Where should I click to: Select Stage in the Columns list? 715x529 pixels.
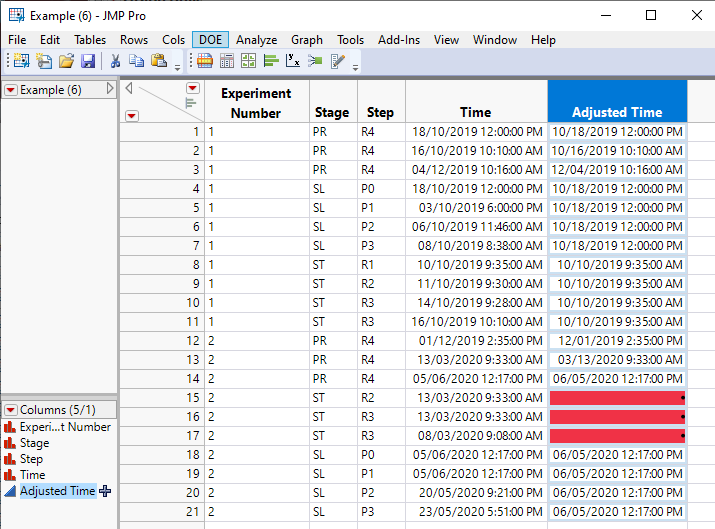coord(35,443)
